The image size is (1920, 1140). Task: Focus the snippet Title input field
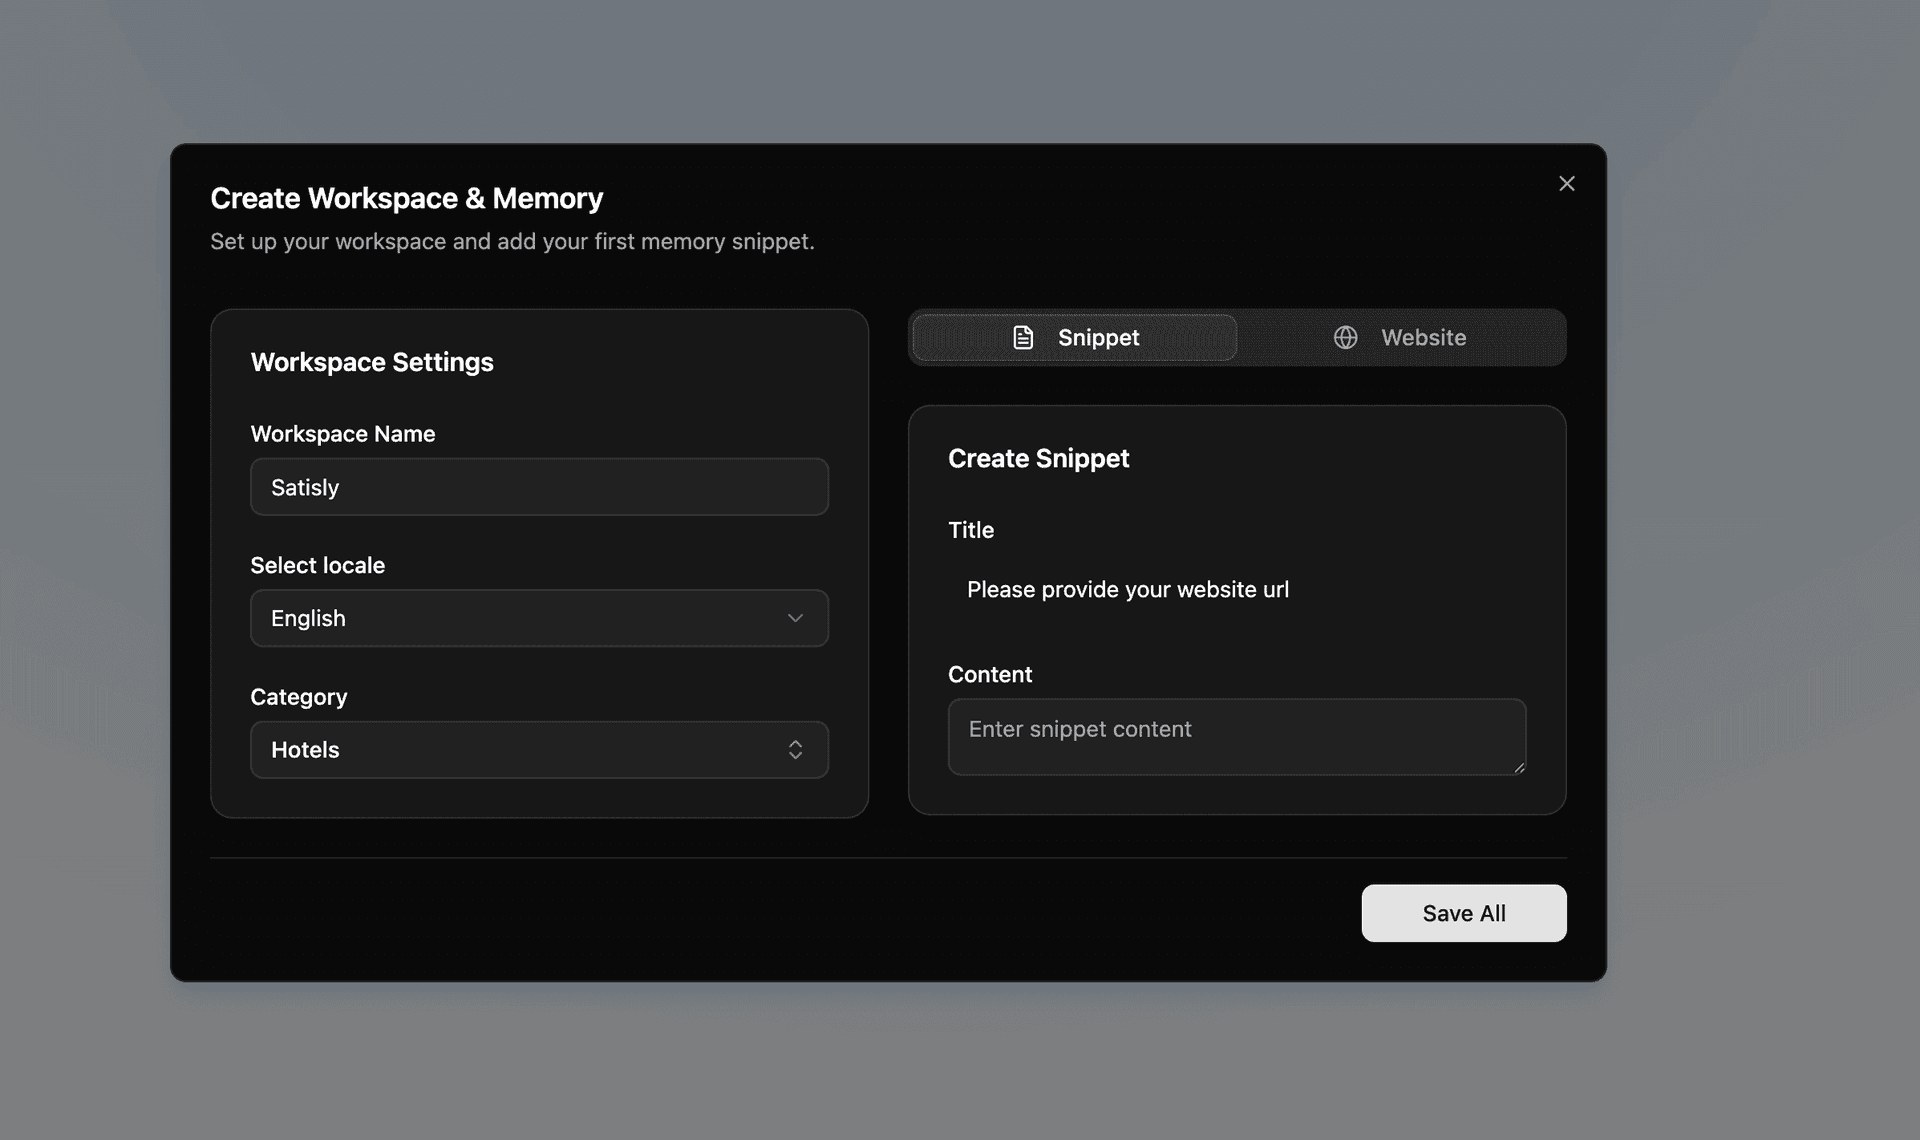pos(1236,590)
